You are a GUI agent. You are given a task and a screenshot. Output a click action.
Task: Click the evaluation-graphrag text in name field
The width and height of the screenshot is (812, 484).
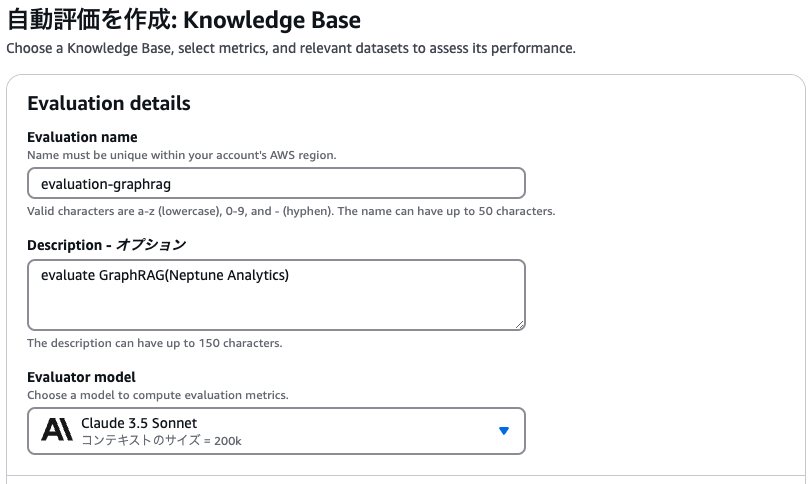tap(113, 183)
